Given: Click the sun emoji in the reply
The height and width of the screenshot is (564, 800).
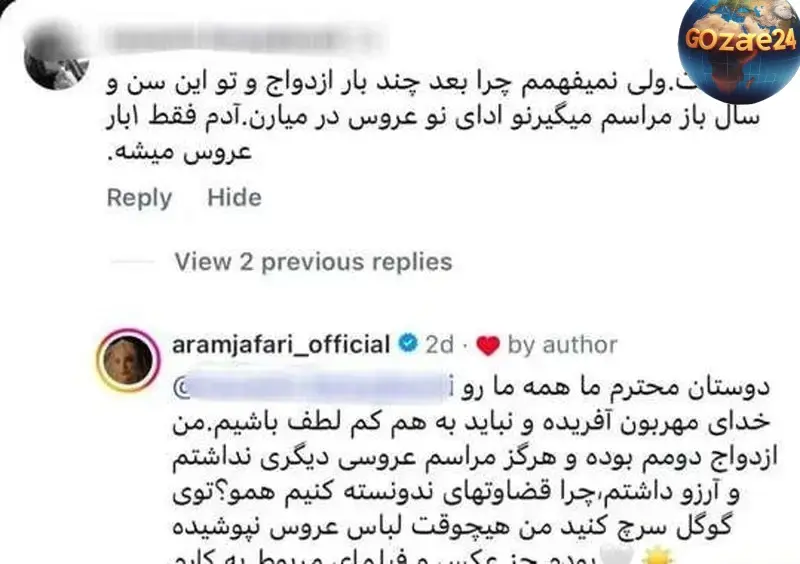Looking at the screenshot, I should 658,555.
